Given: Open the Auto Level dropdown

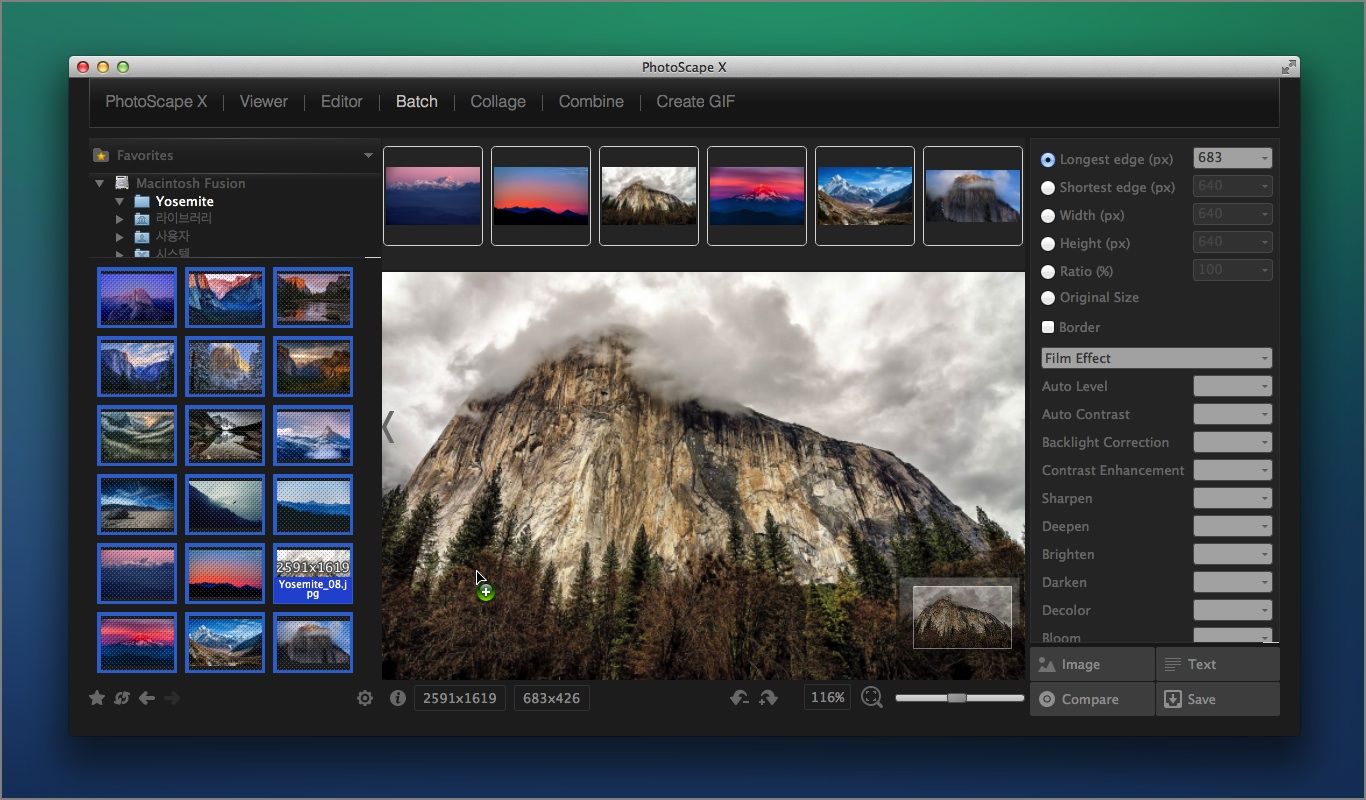Looking at the screenshot, I should point(1233,386).
